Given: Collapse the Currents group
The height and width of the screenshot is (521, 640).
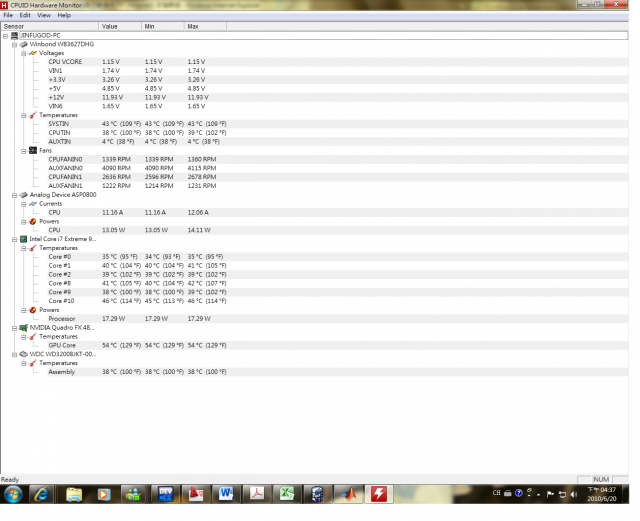Looking at the screenshot, I should 24,204.
